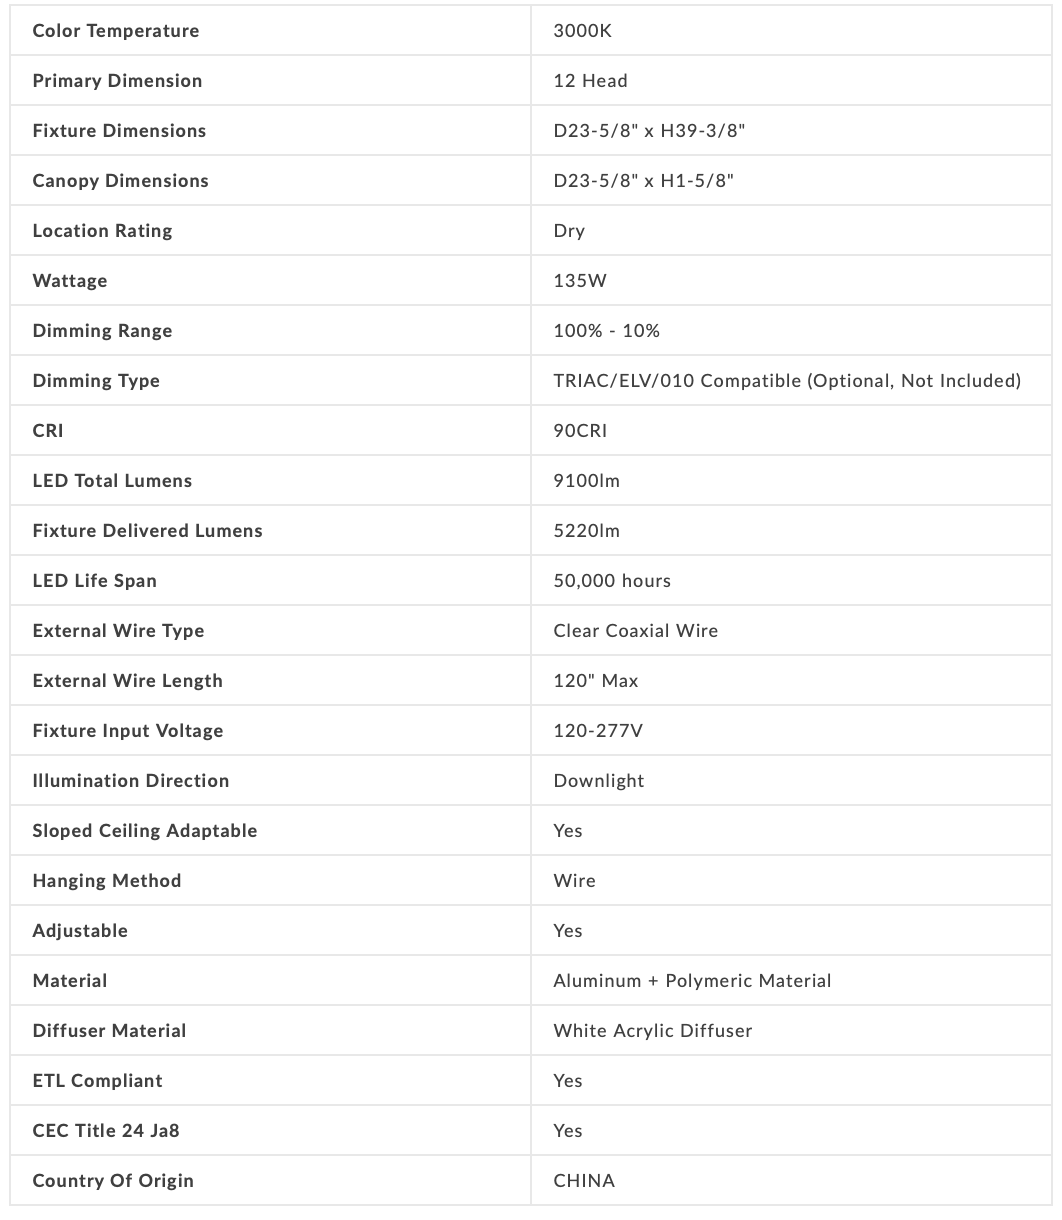Select the CHINA country of origin value

pyautogui.click(x=584, y=1181)
